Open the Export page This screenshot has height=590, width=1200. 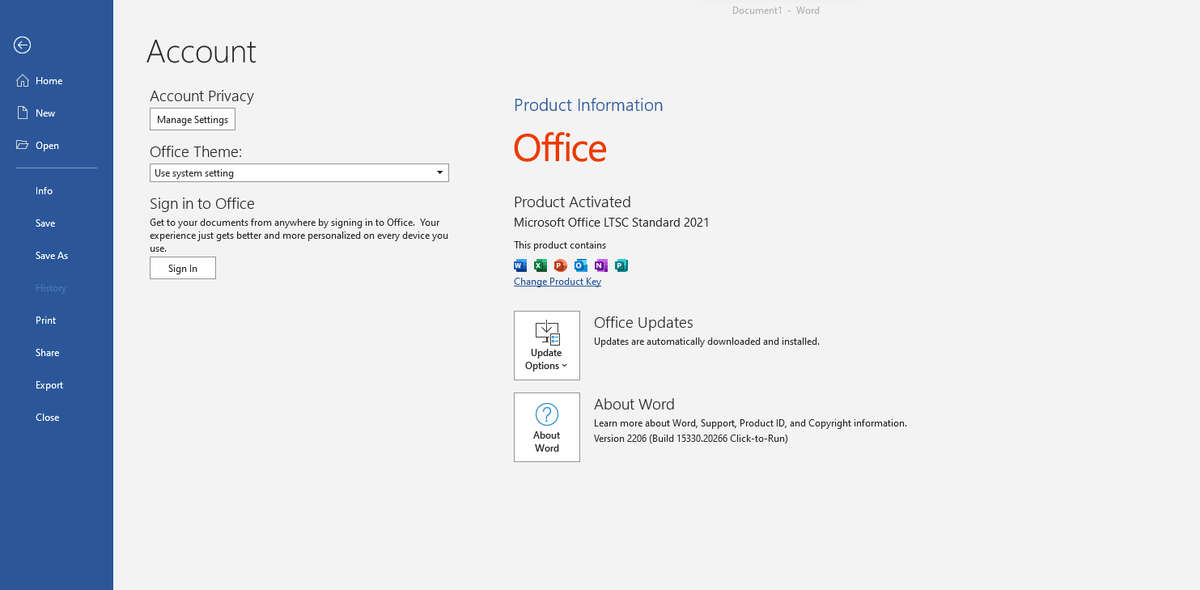pyautogui.click(x=49, y=385)
